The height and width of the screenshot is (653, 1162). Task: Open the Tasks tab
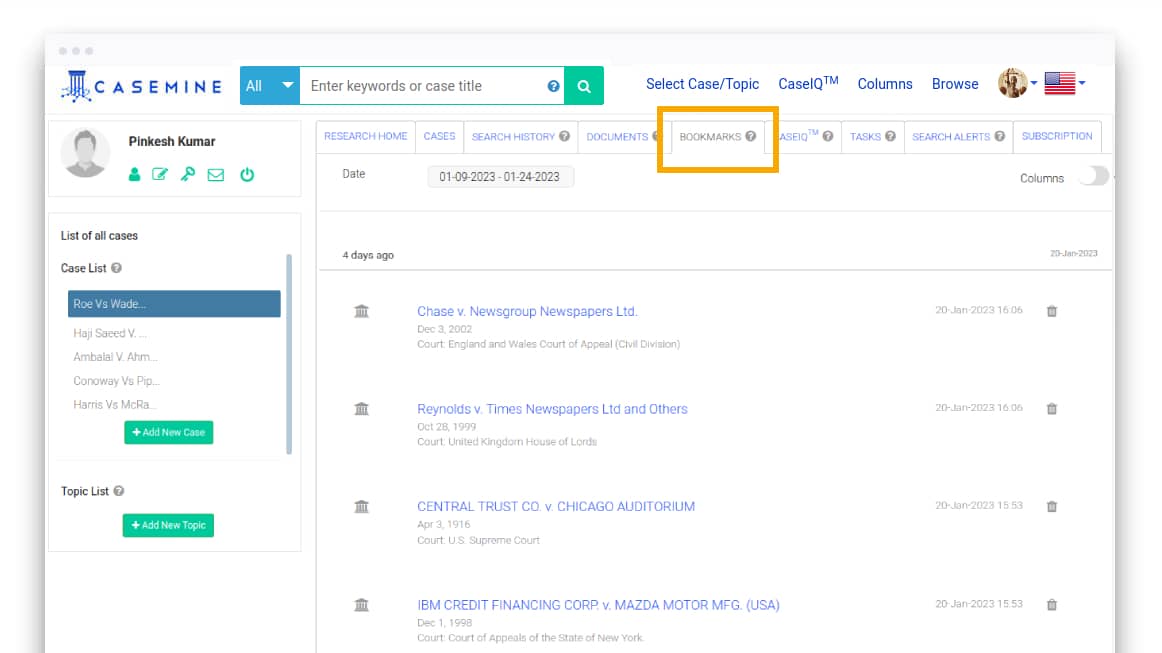pyautogui.click(x=872, y=137)
